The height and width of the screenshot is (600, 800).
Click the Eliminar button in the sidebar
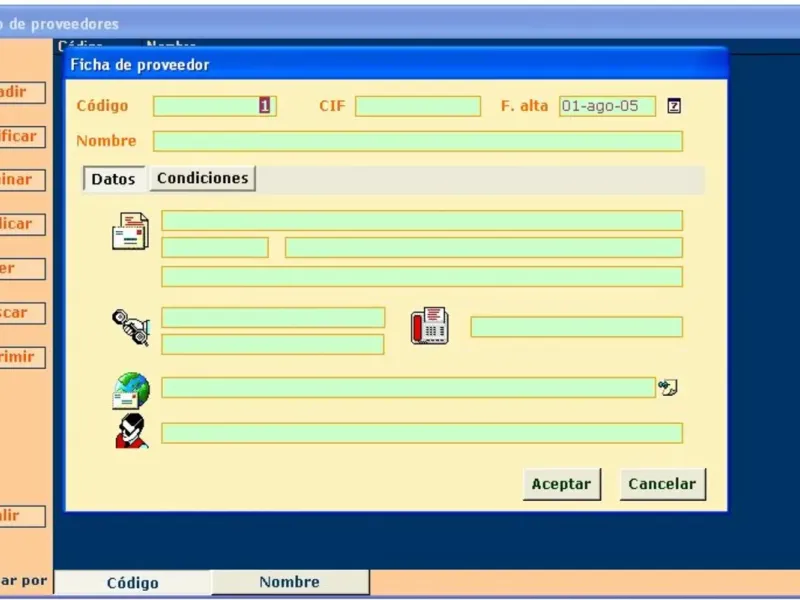[x=22, y=180]
